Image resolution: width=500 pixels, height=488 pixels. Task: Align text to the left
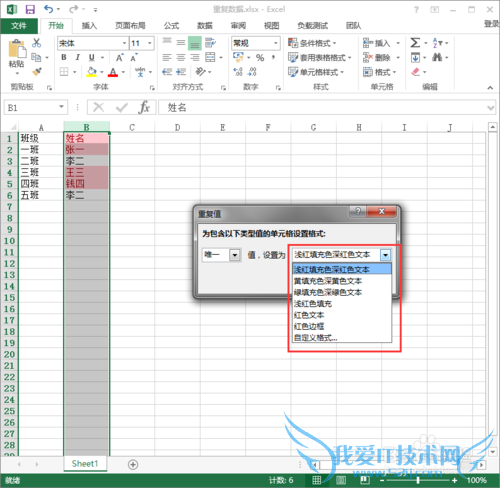coord(167,57)
